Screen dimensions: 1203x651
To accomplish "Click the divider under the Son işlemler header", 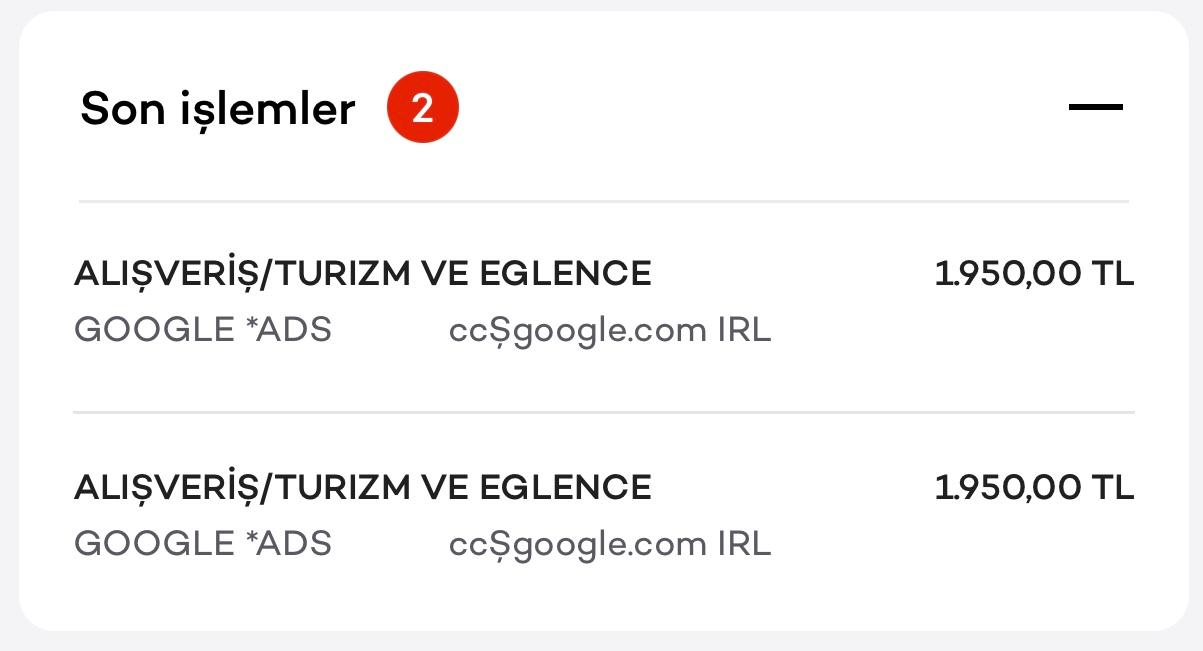I will tap(602, 200).
